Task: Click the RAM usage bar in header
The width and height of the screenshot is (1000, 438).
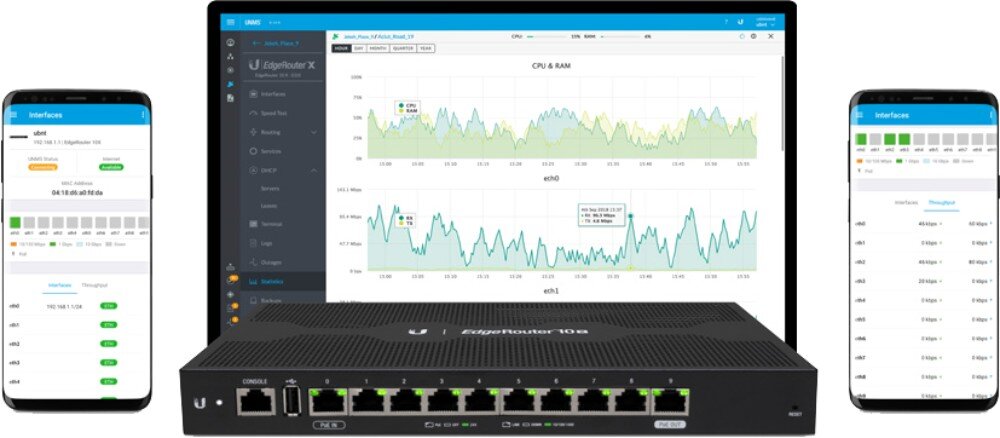Action: 620,37
